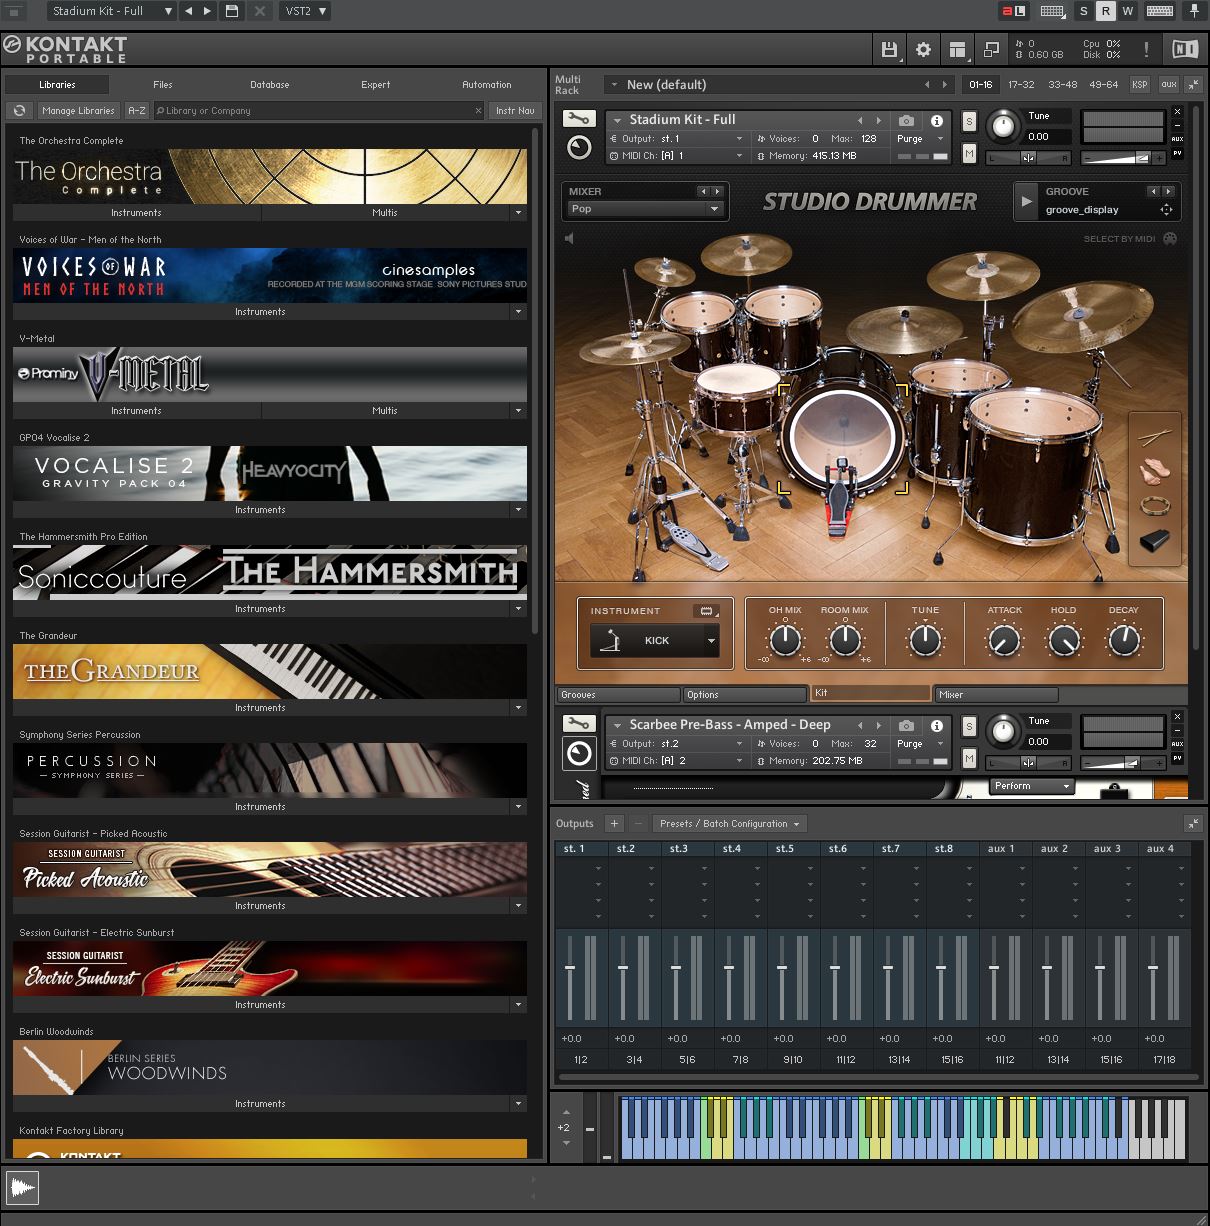Click the Scarbee Pre-Bass wrench edit icon
Screen dimensions: 1210x1226
tap(579, 723)
